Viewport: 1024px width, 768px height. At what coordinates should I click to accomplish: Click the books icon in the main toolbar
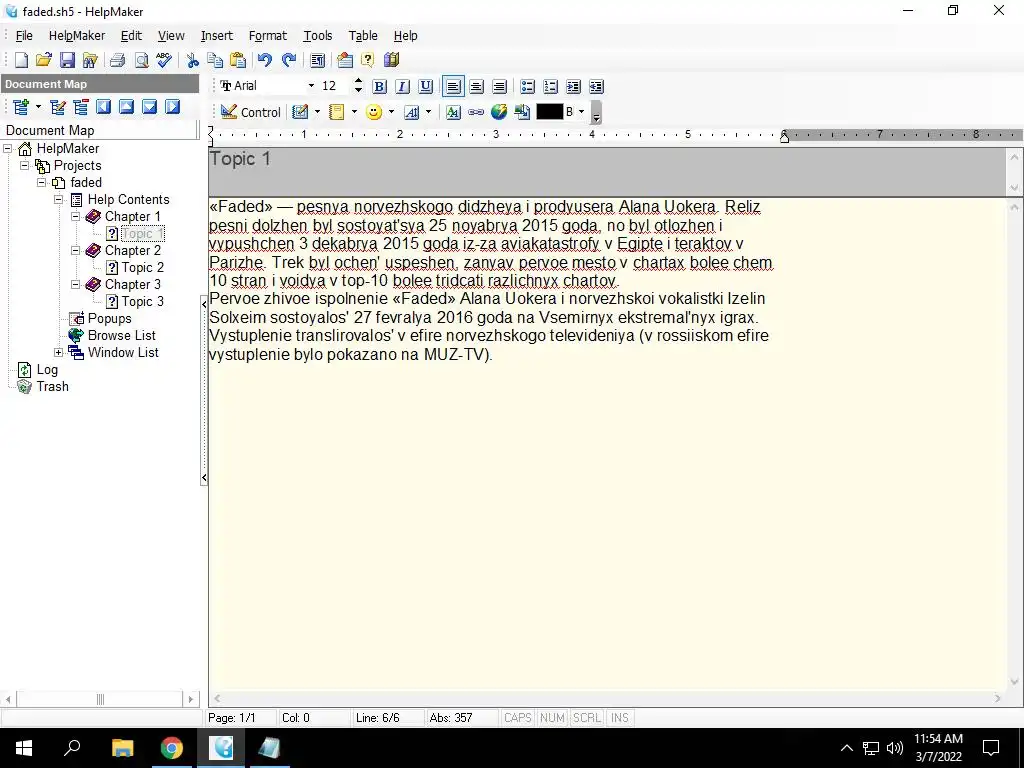tap(391, 60)
